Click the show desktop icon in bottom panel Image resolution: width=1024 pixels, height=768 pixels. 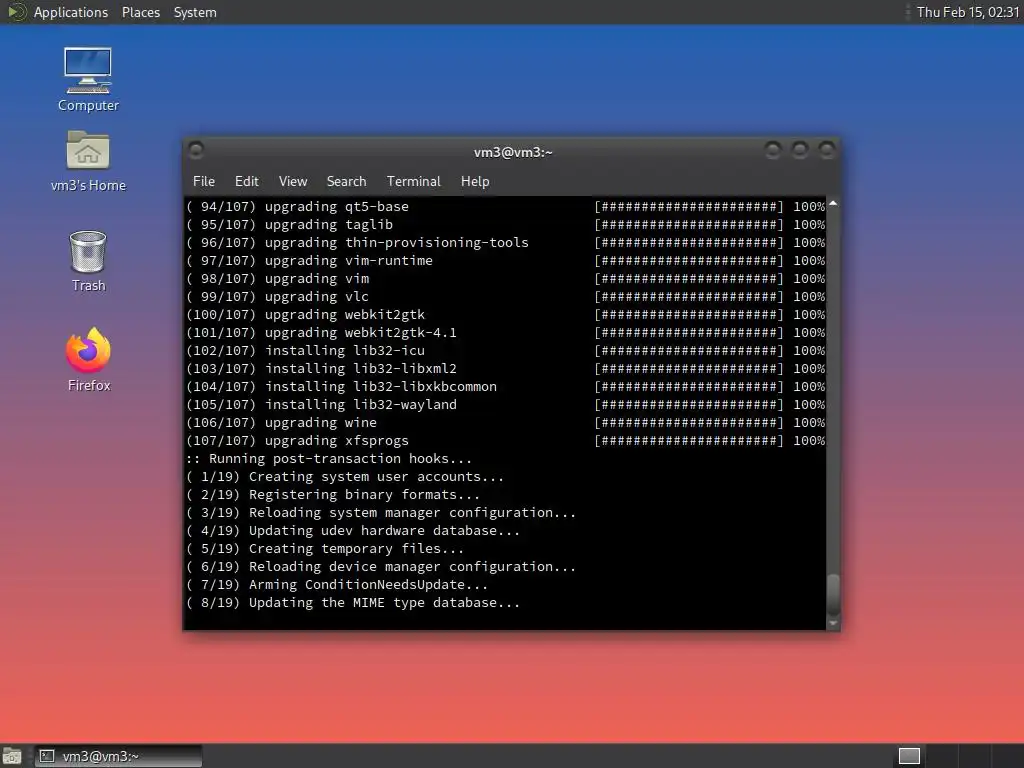[12, 756]
